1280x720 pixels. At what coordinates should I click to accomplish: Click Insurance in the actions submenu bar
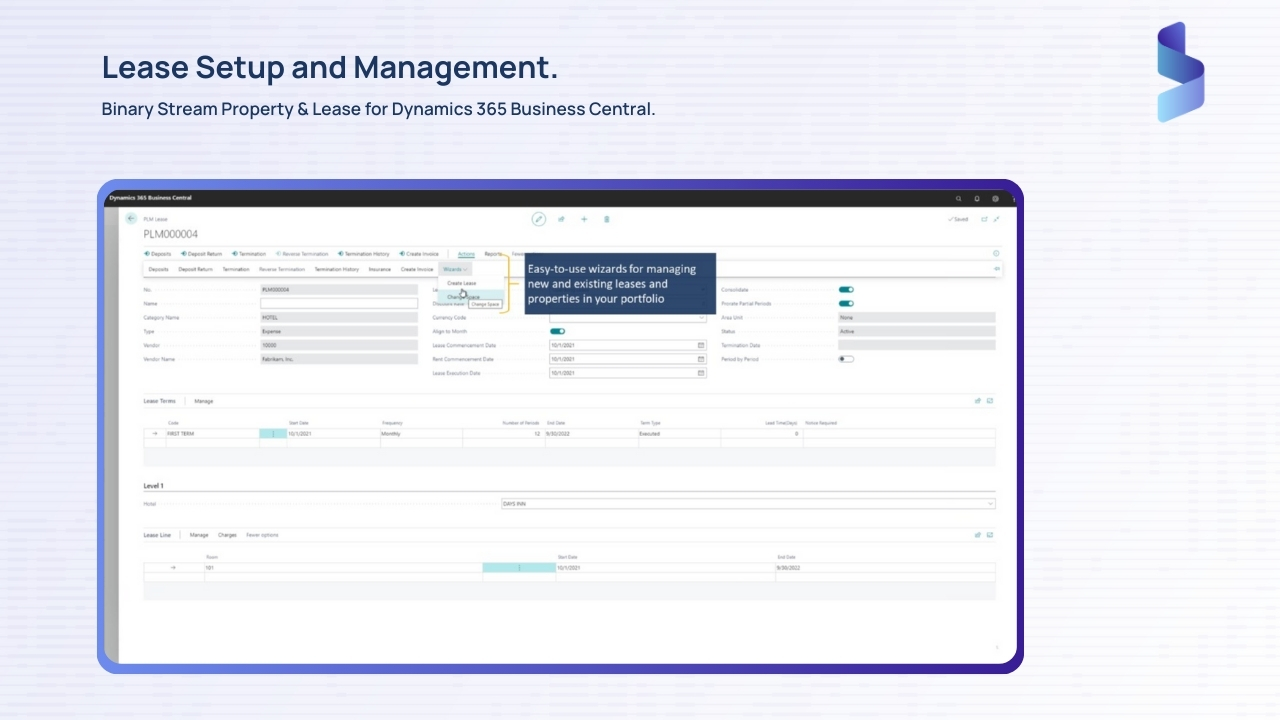pos(380,269)
